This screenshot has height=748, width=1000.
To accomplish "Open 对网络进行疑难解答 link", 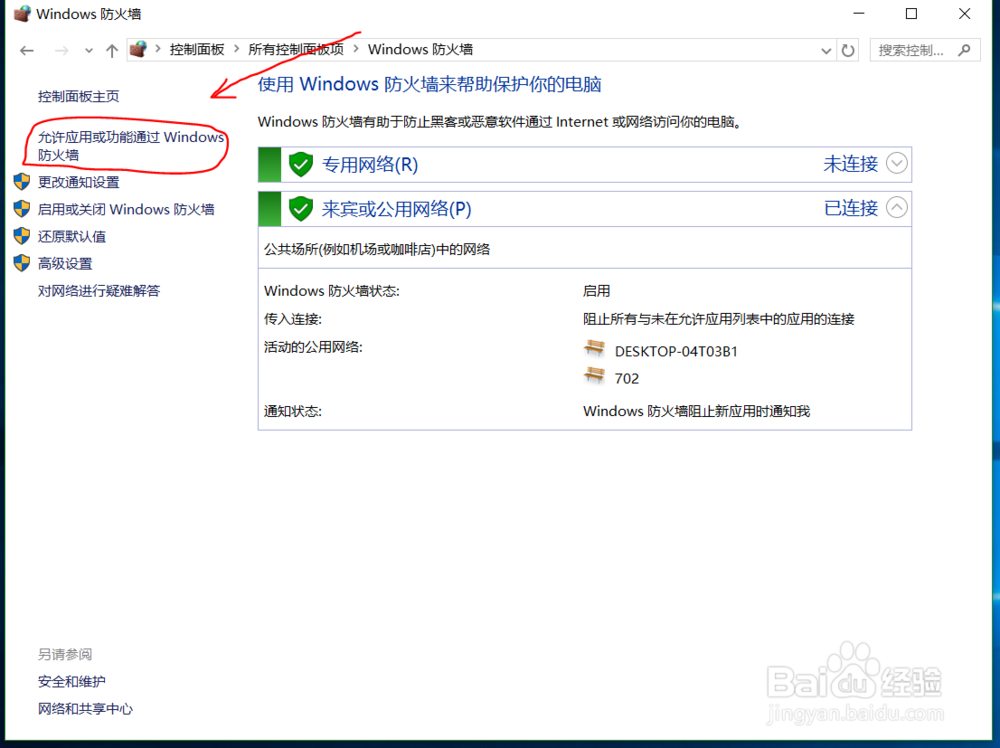I will point(99,291).
